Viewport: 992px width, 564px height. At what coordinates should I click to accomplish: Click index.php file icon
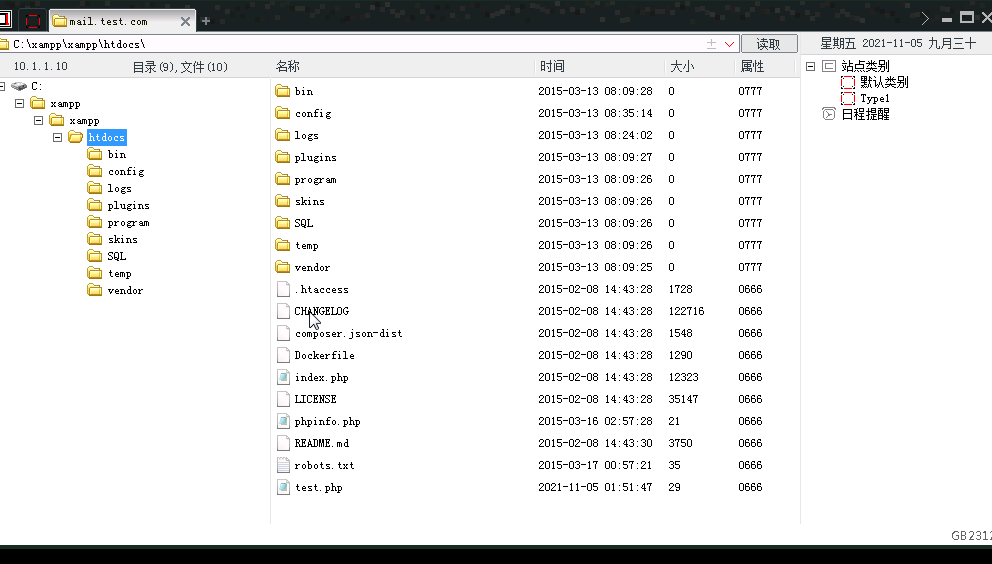[x=283, y=377]
